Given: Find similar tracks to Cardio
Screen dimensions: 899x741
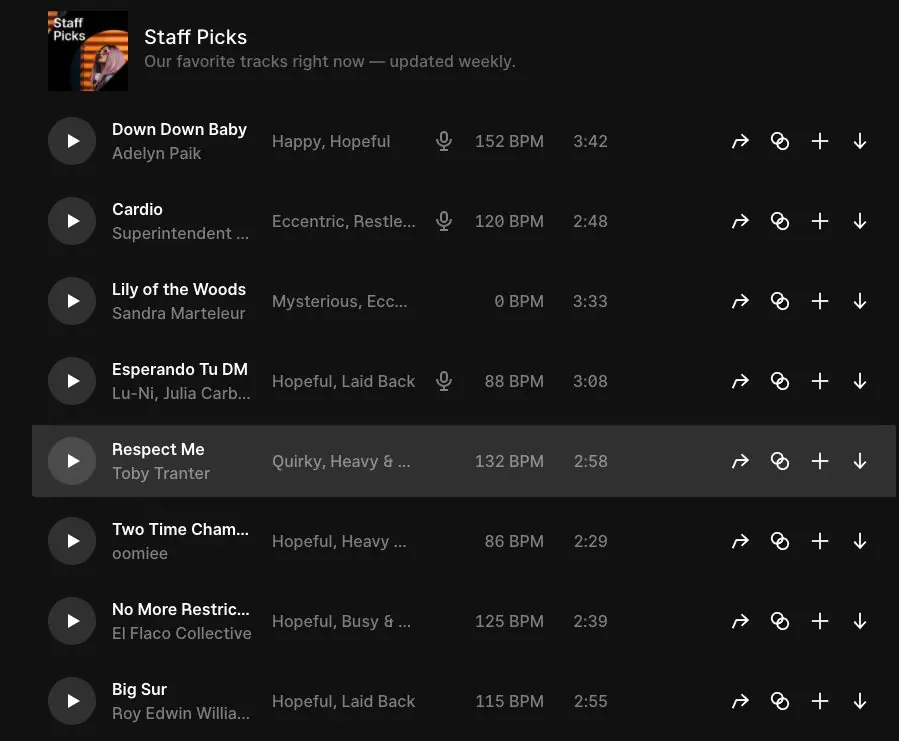Looking at the screenshot, I should (x=780, y=221).
